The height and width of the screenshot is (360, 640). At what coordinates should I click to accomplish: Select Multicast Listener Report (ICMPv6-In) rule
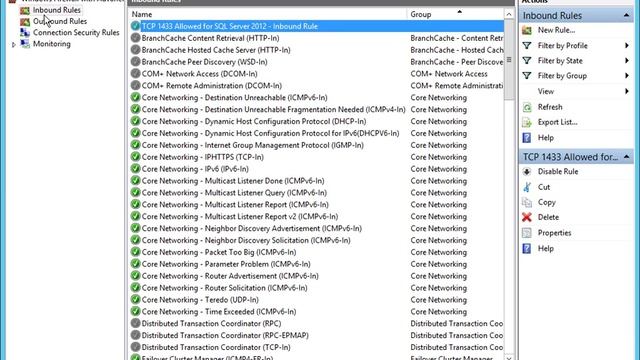235,204
